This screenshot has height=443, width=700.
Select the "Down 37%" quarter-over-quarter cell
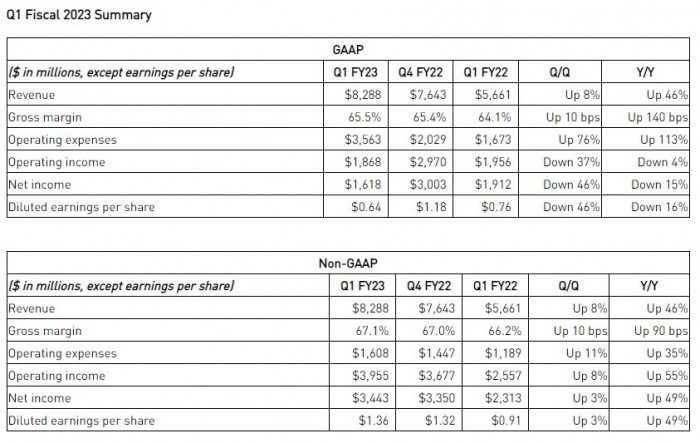point(572,162)
